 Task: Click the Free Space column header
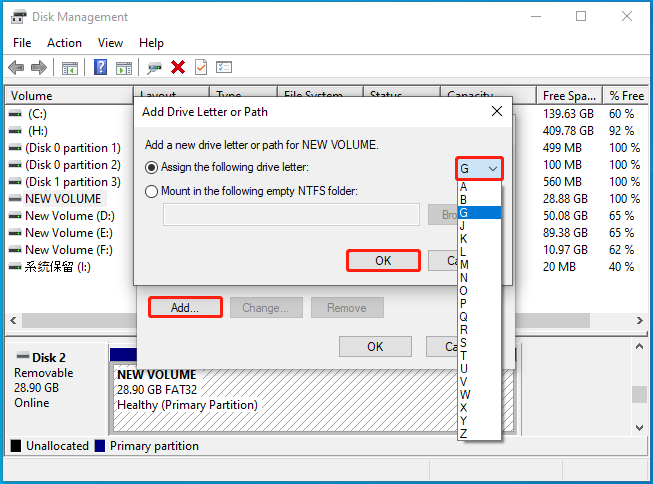coord(569,96)
